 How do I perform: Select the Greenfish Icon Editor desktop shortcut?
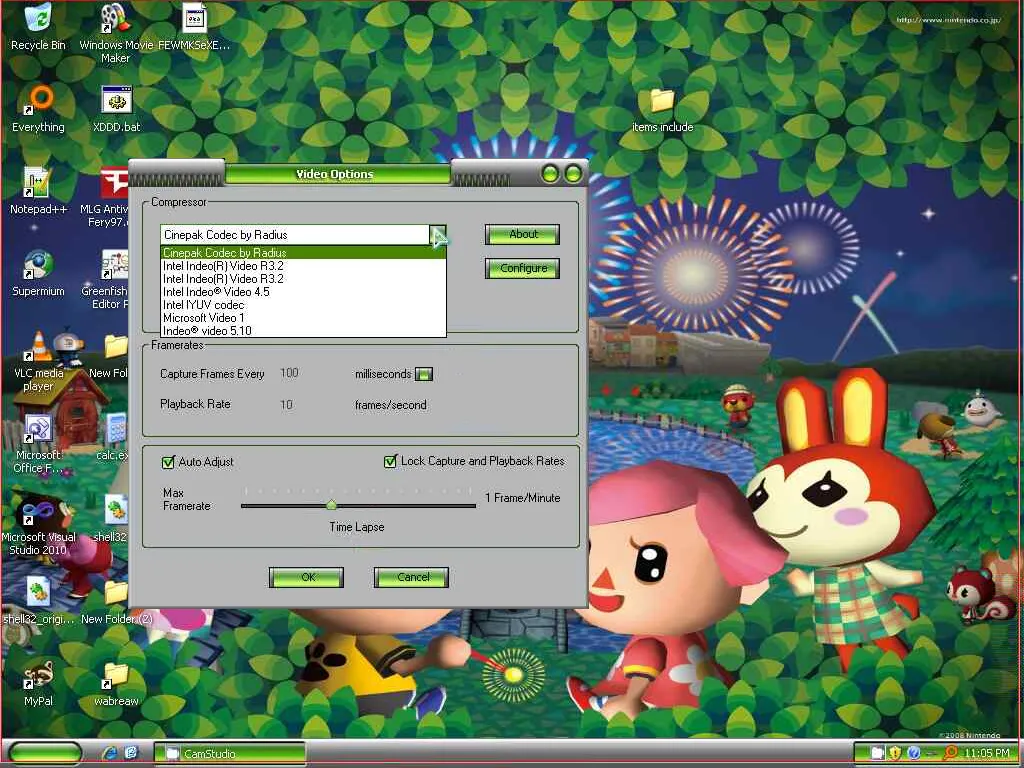coord(106,280)
